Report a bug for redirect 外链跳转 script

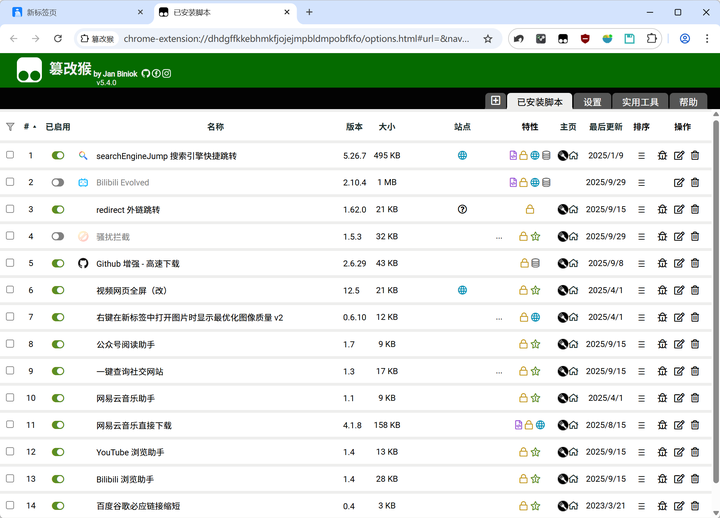pos(662,209)
